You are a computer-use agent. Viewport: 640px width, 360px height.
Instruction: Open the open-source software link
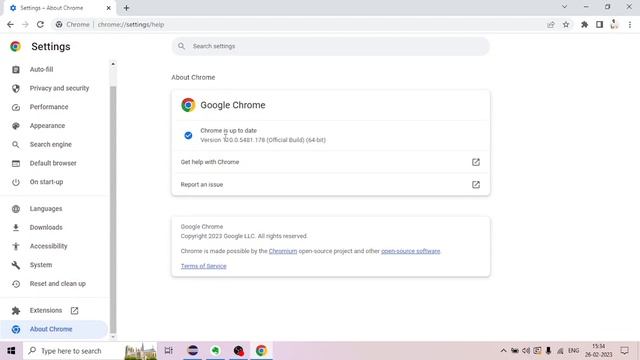(410, 251)
